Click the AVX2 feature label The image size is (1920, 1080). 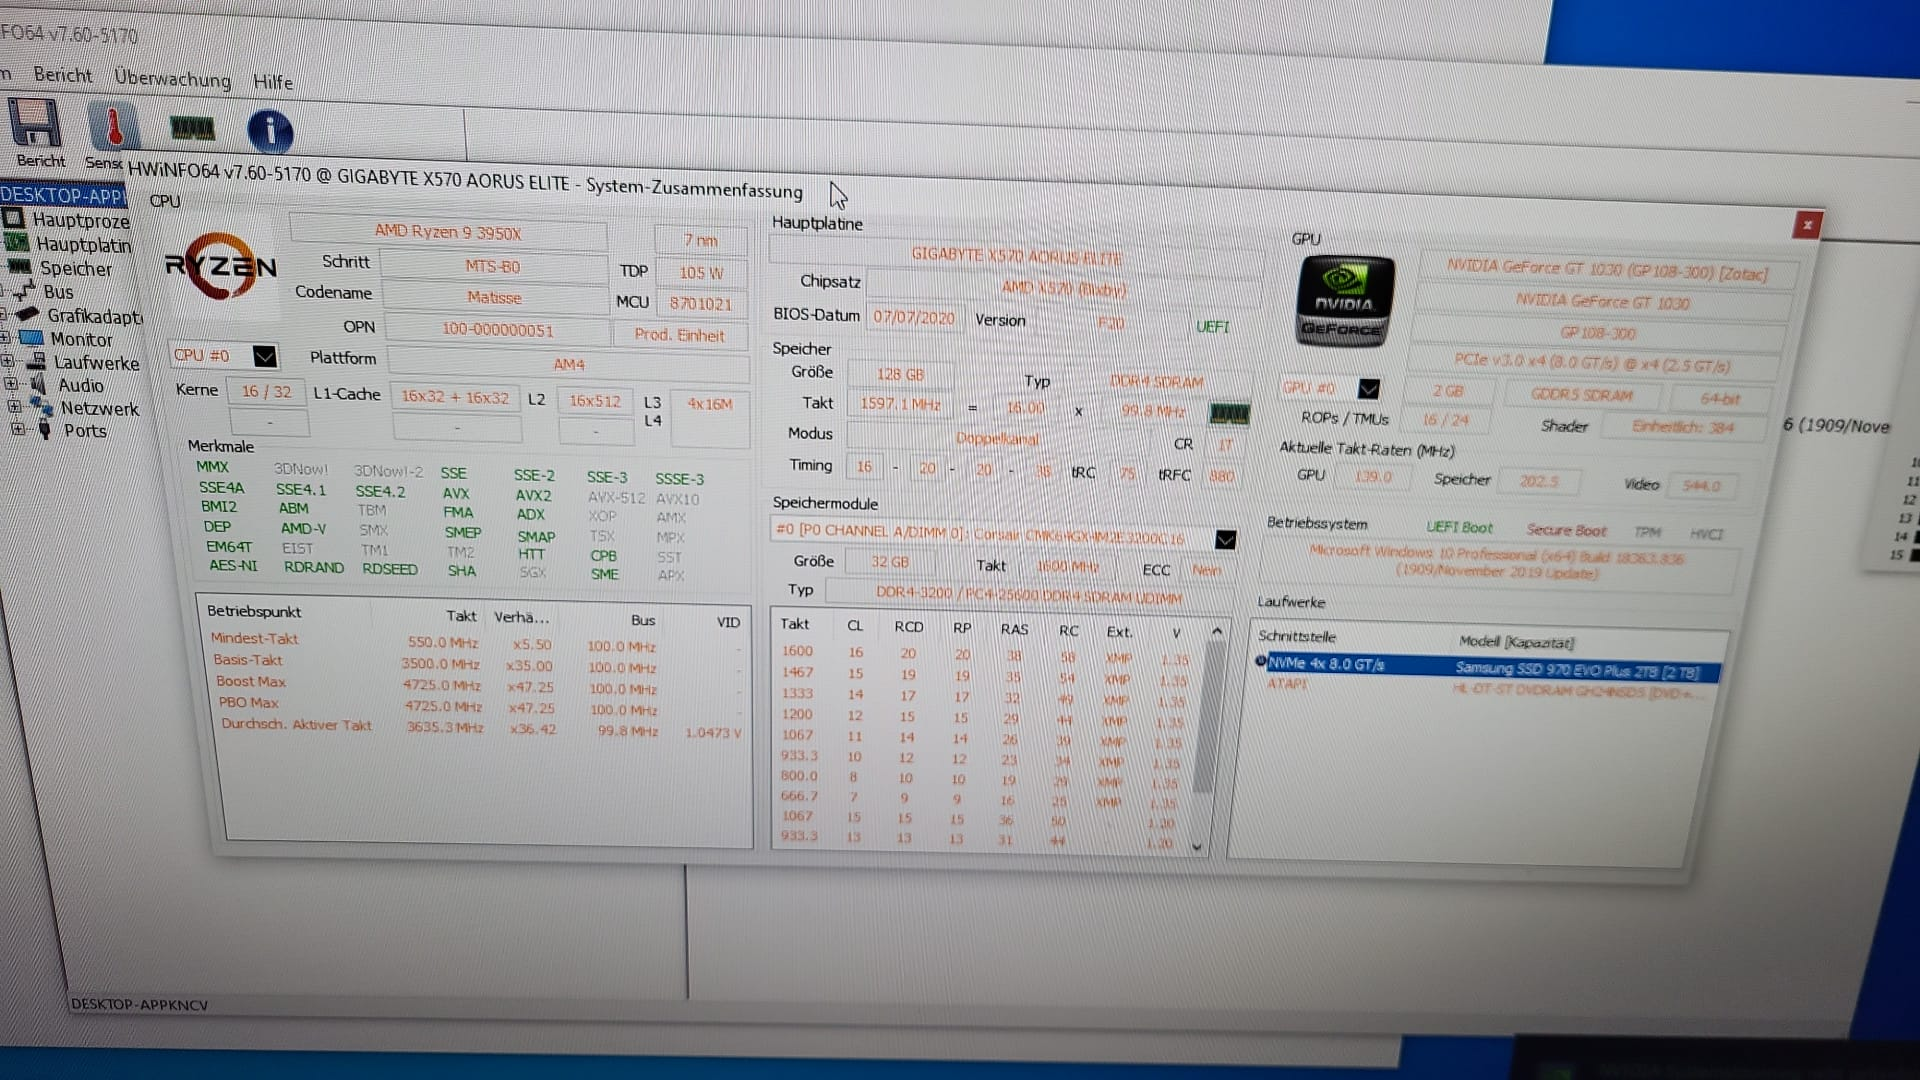[533, 495]
